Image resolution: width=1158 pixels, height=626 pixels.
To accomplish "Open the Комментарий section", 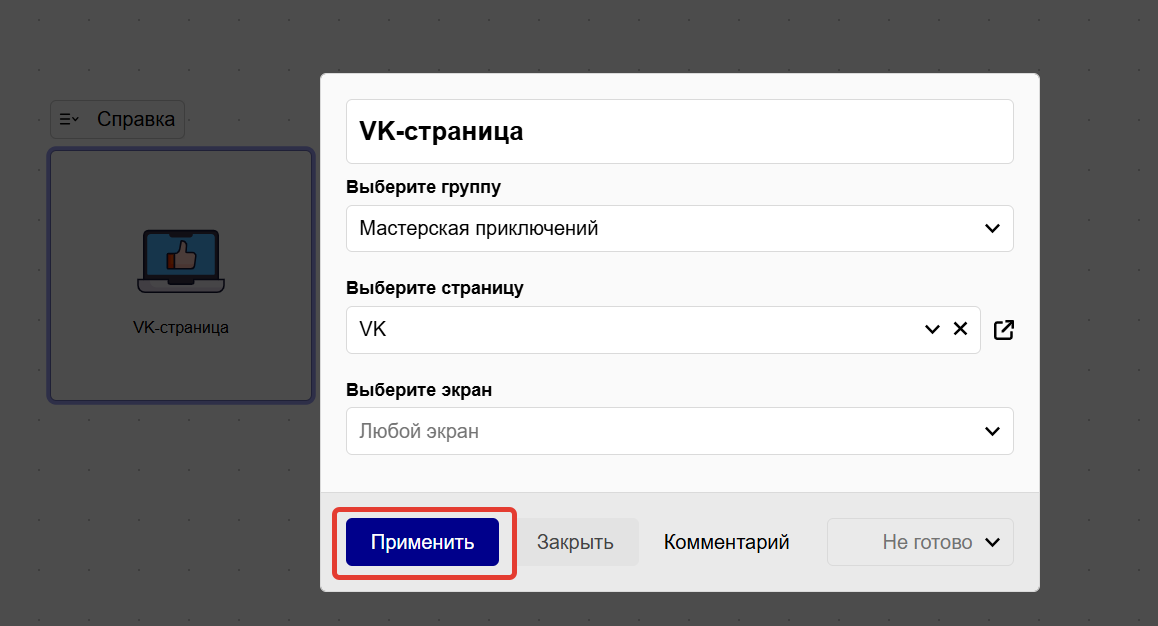I will point(726,542).
